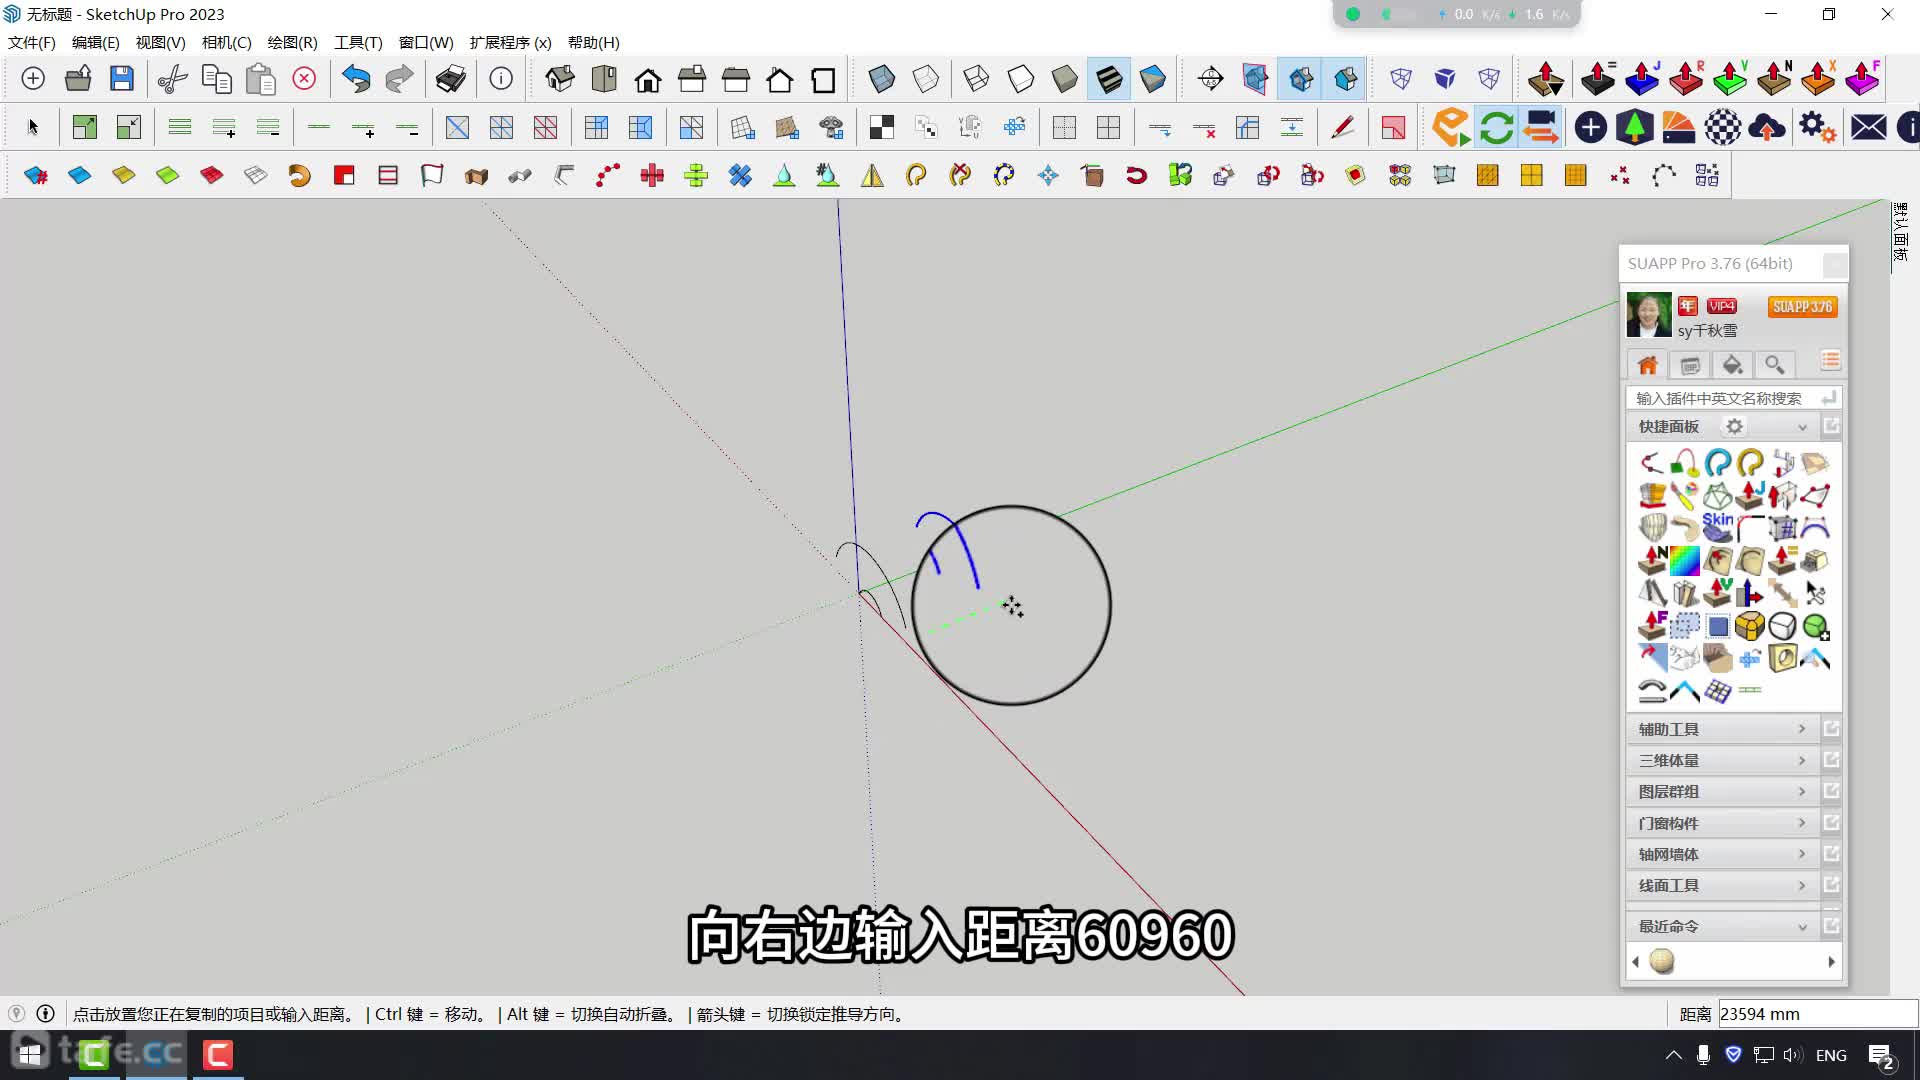
Task: Expand the 图层群组 section
Action: pyautogui.click(x=1722, y=791)
